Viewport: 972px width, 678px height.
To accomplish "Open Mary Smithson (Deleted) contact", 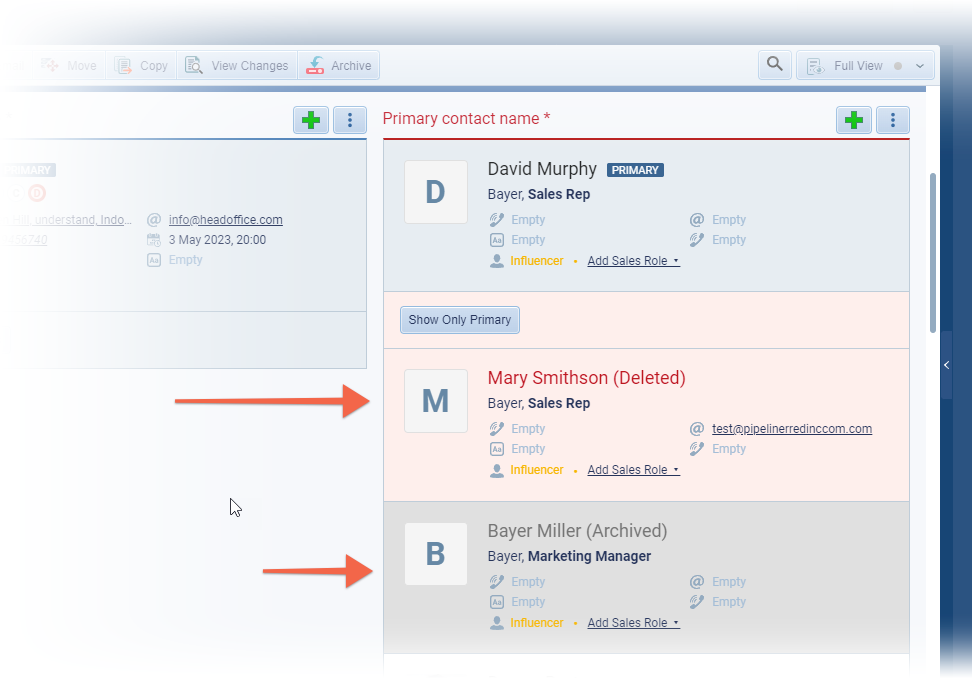I will pos(586,378).
